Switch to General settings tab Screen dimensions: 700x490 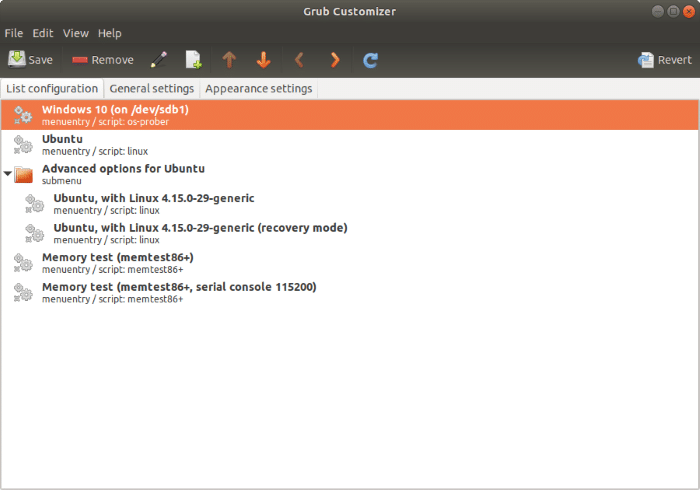point(152,89)
